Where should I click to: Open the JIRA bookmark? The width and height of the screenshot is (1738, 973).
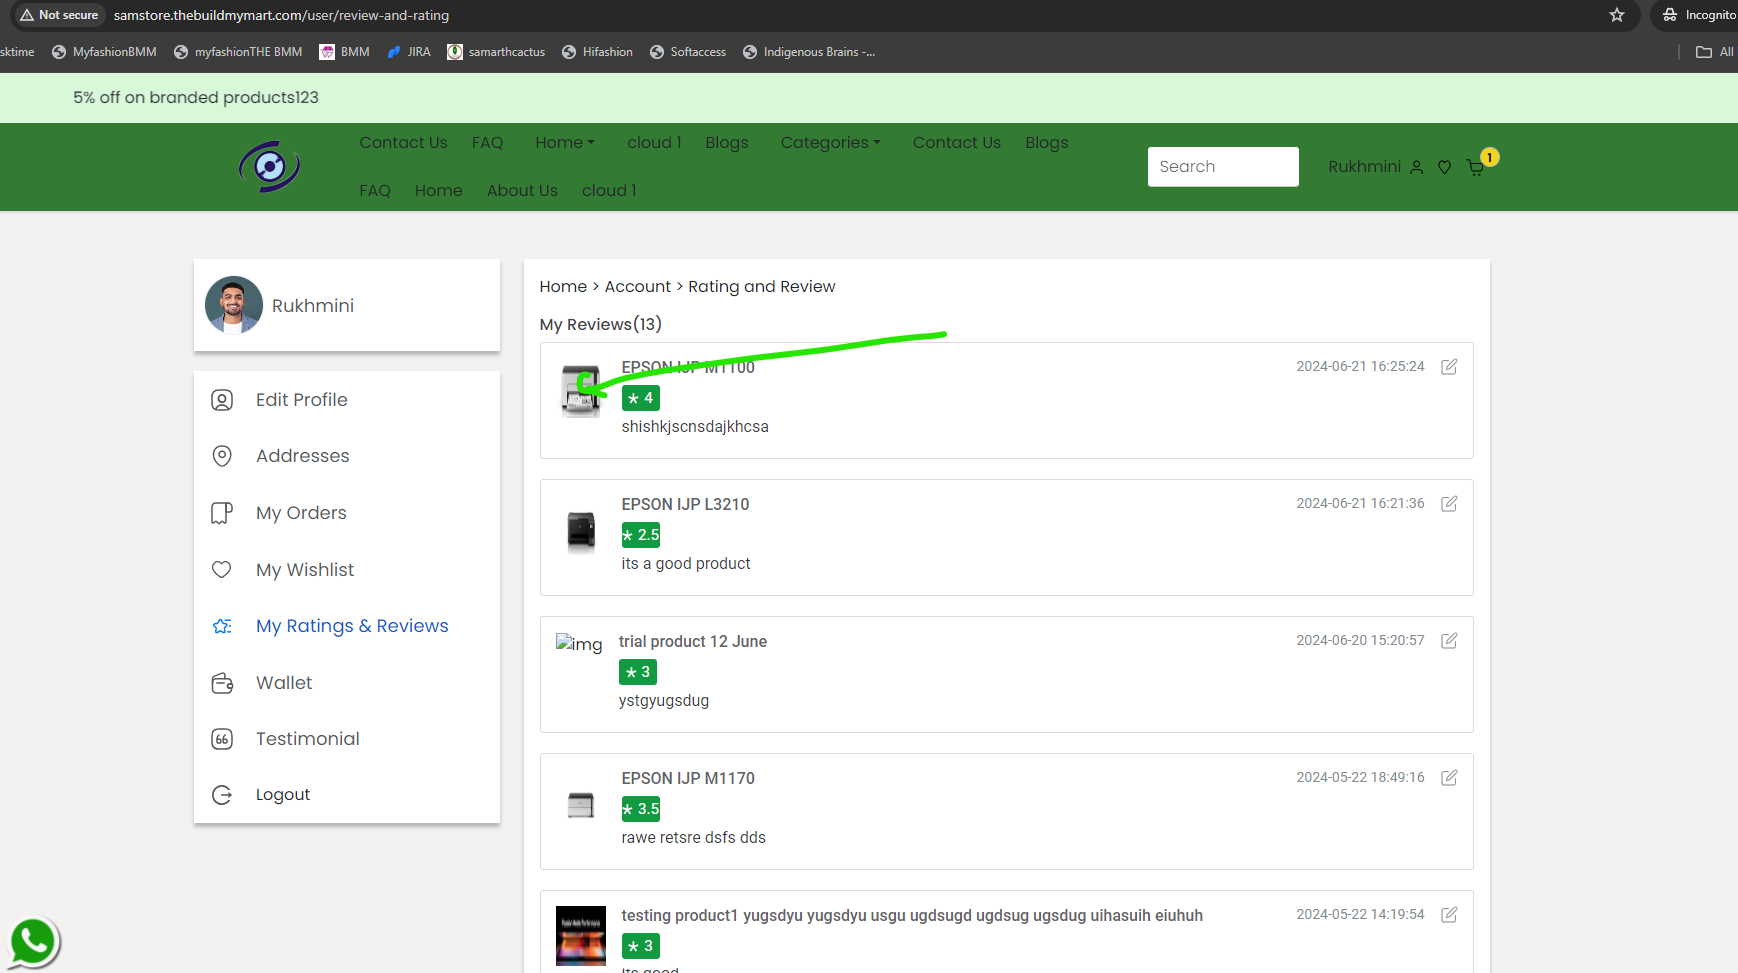coord(409,52)
